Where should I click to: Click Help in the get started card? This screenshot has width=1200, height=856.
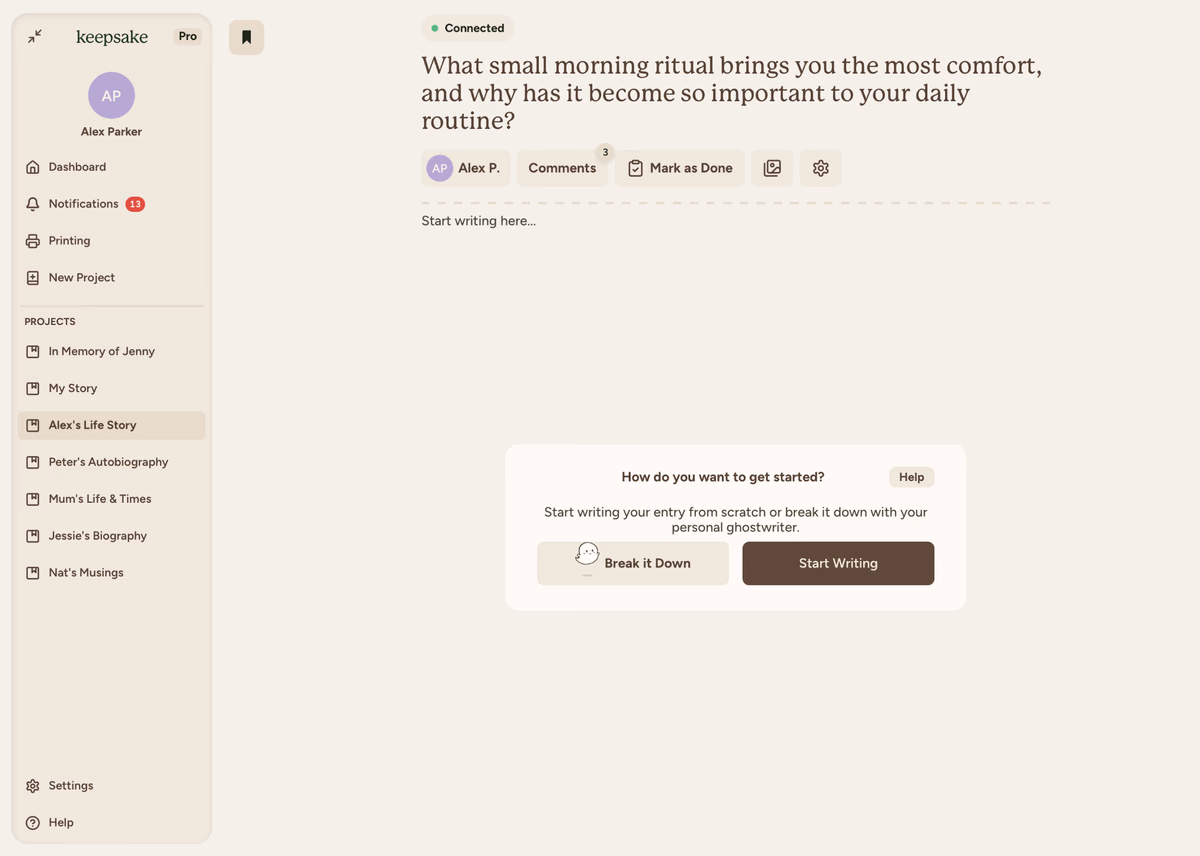coord(911,477)
